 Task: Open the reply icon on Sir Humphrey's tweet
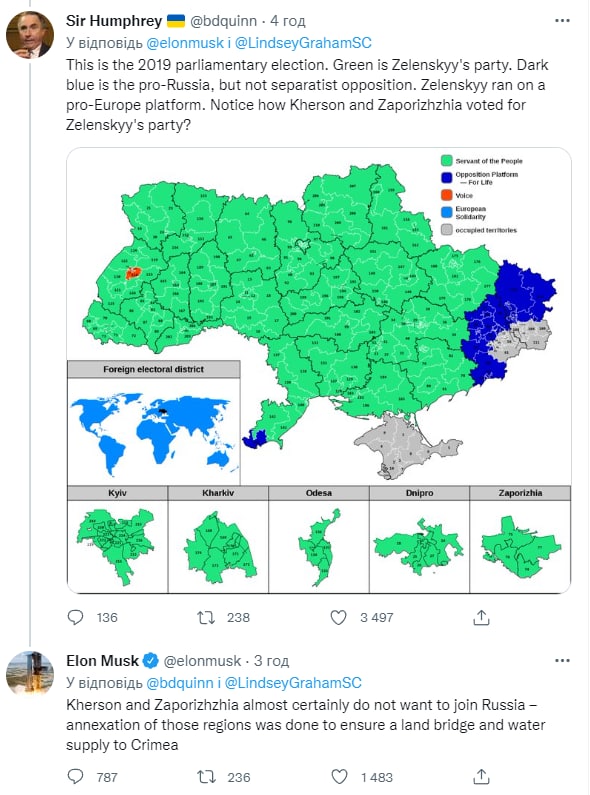(x=76, y=617)
